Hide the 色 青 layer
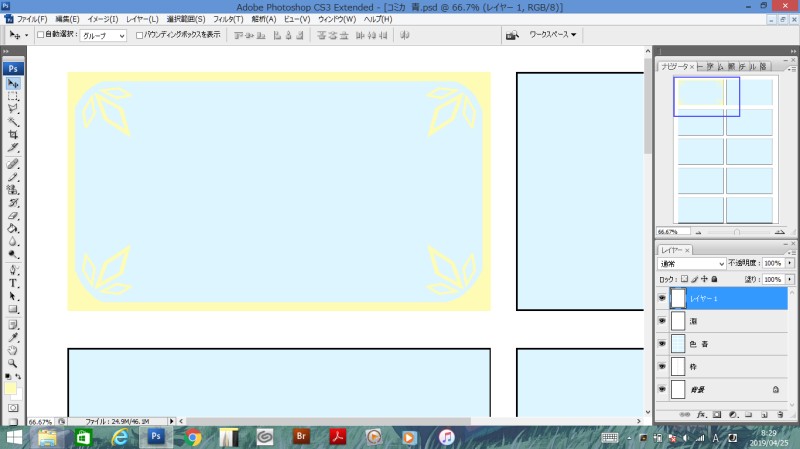The width and height of the screenshot is (800, 449). click(662, 343)
